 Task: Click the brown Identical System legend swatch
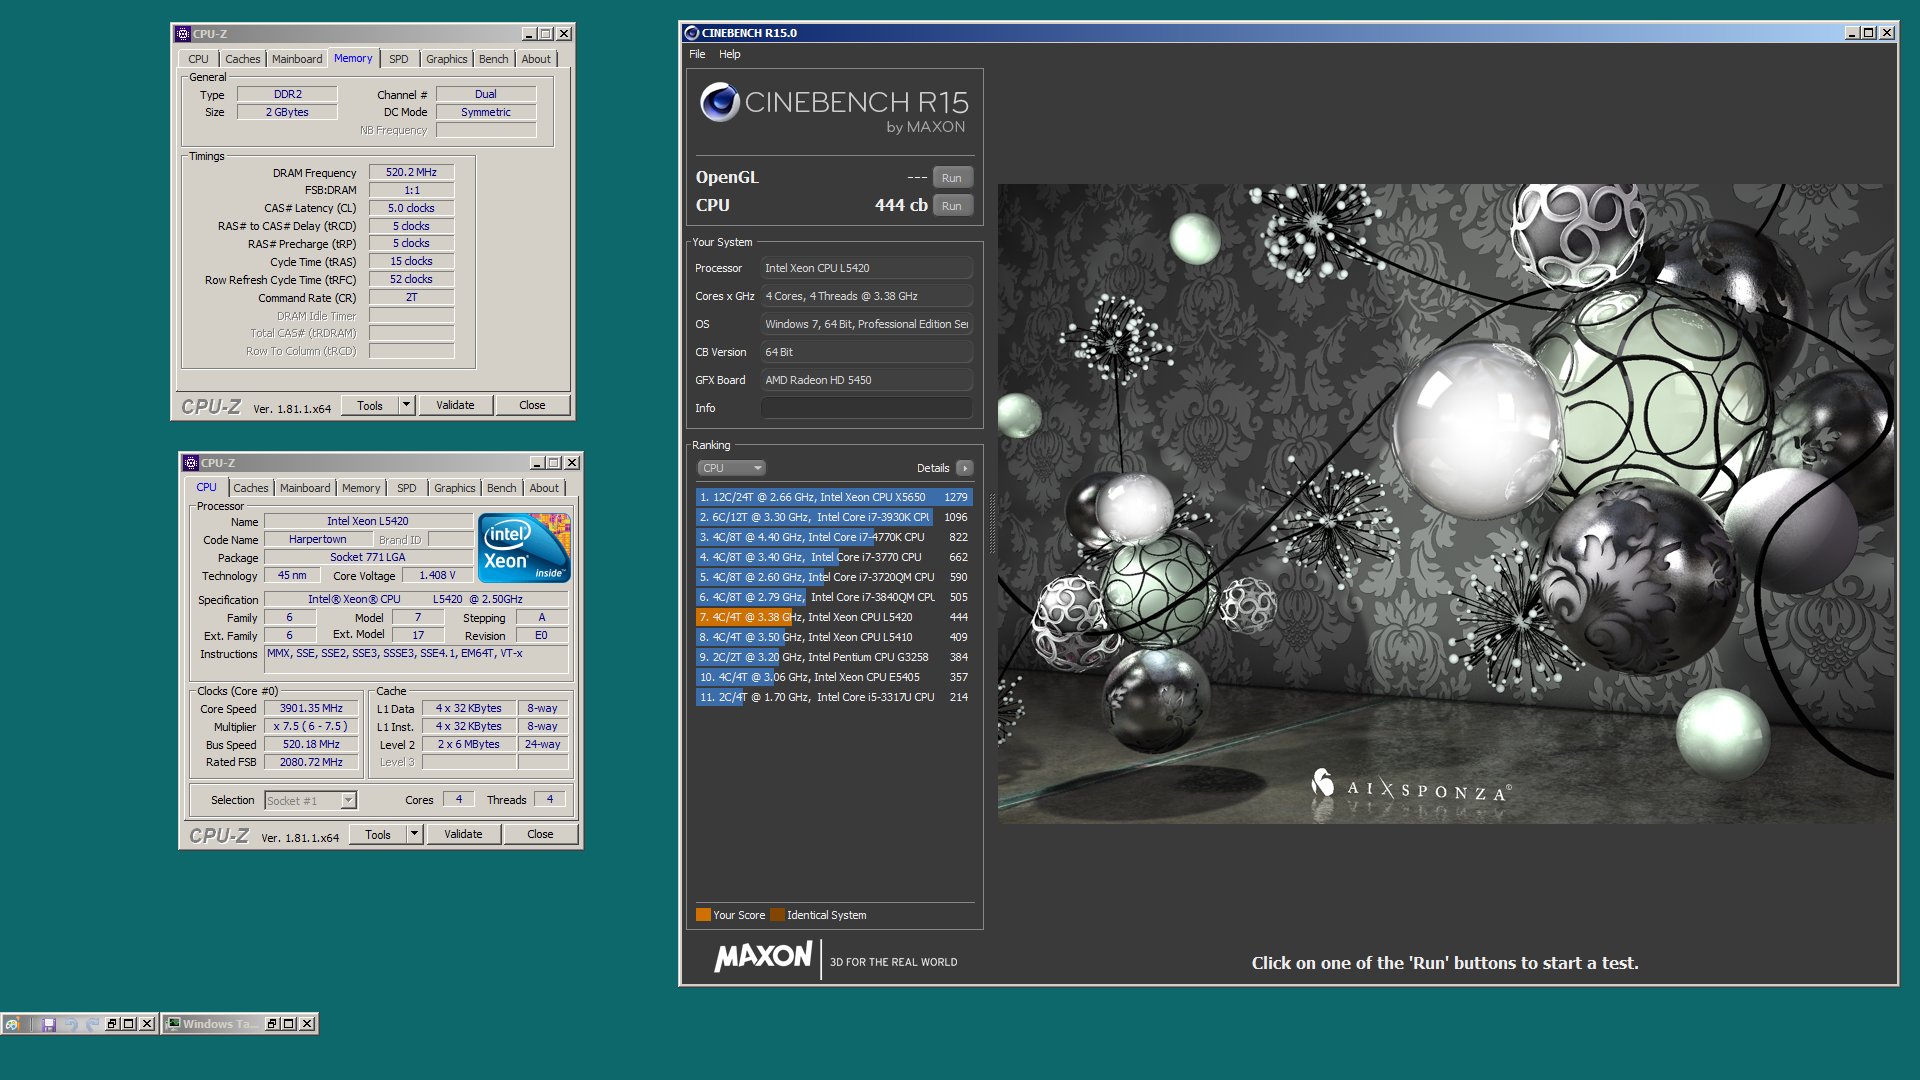pos(777,915)
